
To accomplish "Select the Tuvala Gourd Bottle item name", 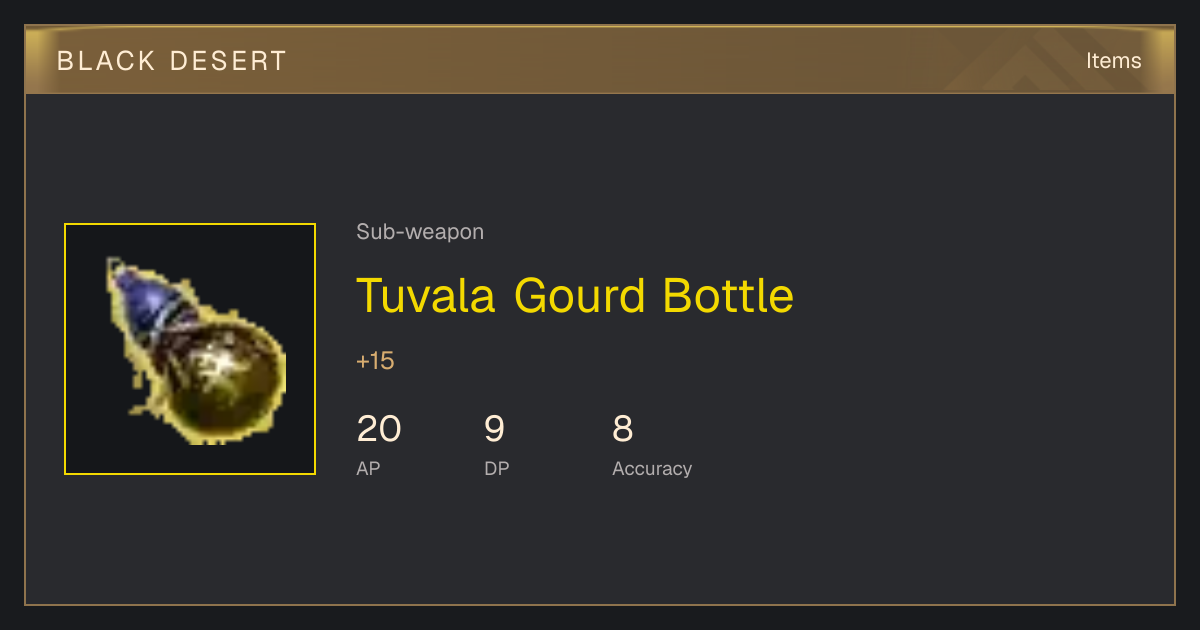I will (x=575, y=295).
